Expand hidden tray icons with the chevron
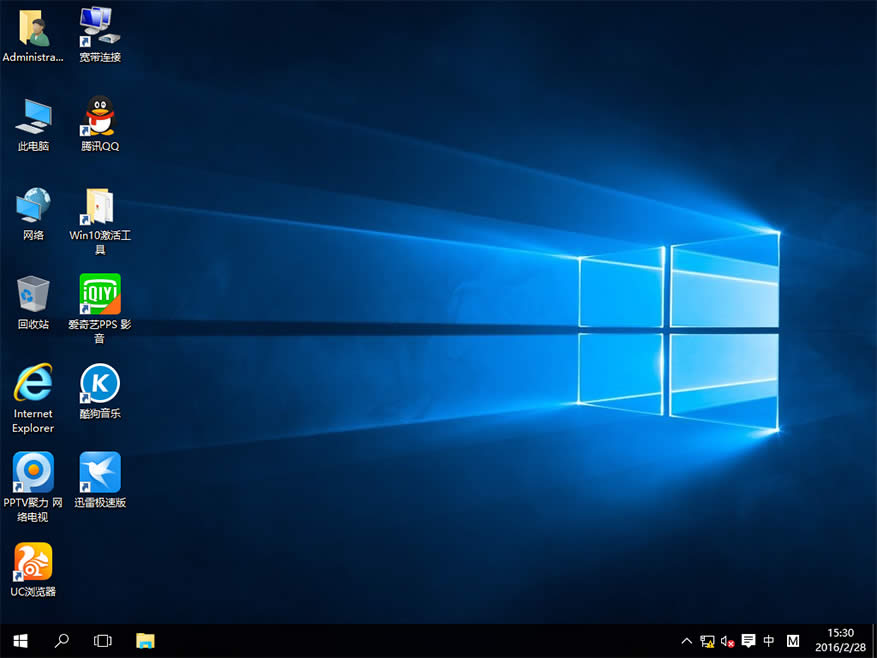Screen dimensions: 877x658 pos(687,640)
